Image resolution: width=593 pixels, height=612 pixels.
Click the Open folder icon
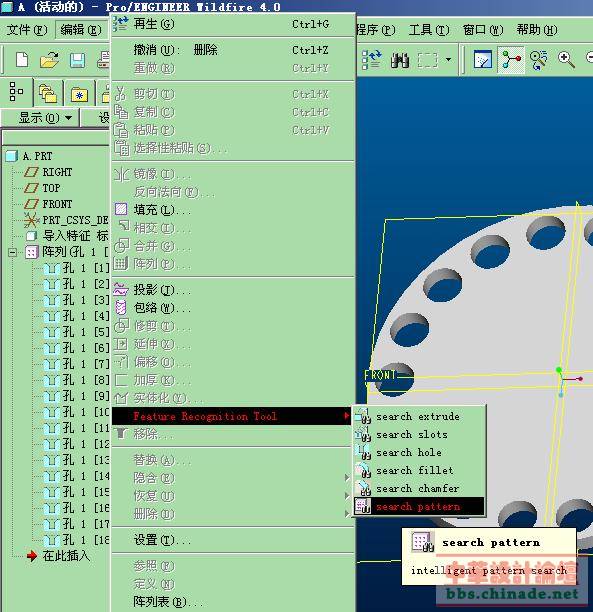49,60
